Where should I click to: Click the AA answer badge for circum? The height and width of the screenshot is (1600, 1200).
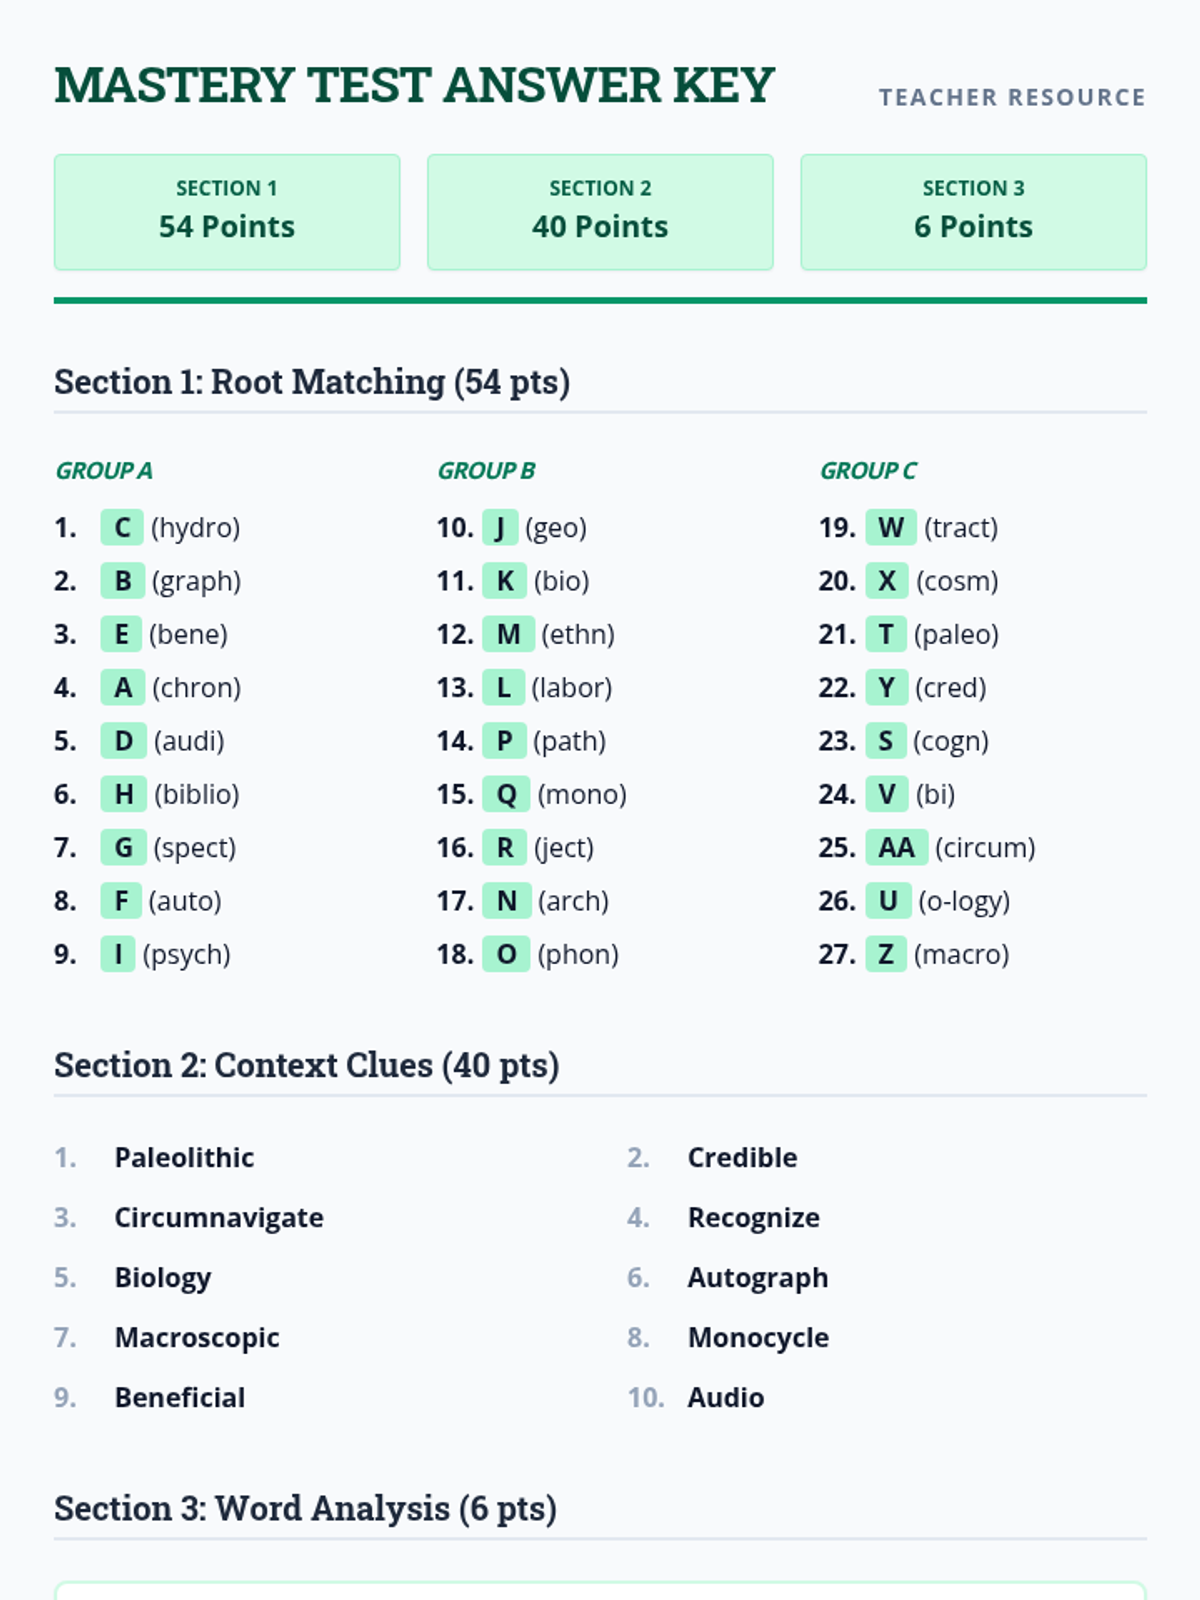896,847
